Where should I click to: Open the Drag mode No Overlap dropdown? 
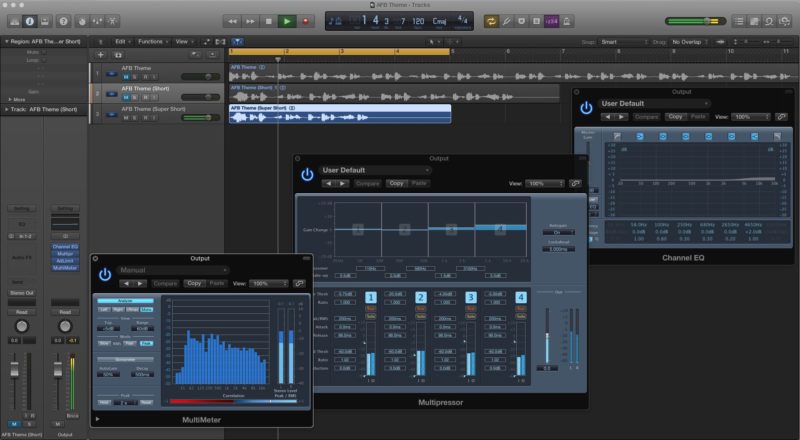point(689,42)
